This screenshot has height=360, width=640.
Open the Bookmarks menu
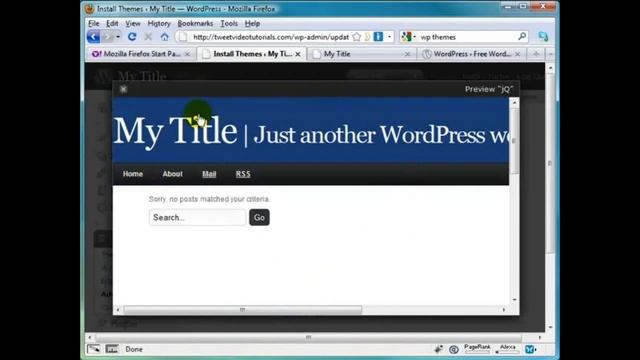[x=195, y=23]
